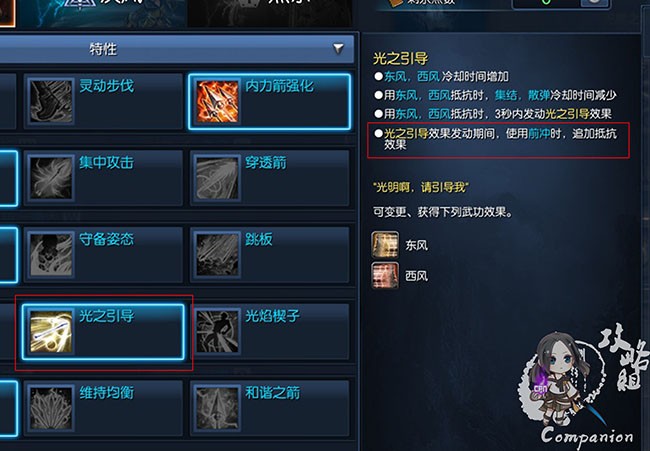Click the flaming 内力箭强化 arrow icon
Viewport: 650px width, 451px height.
217,102
